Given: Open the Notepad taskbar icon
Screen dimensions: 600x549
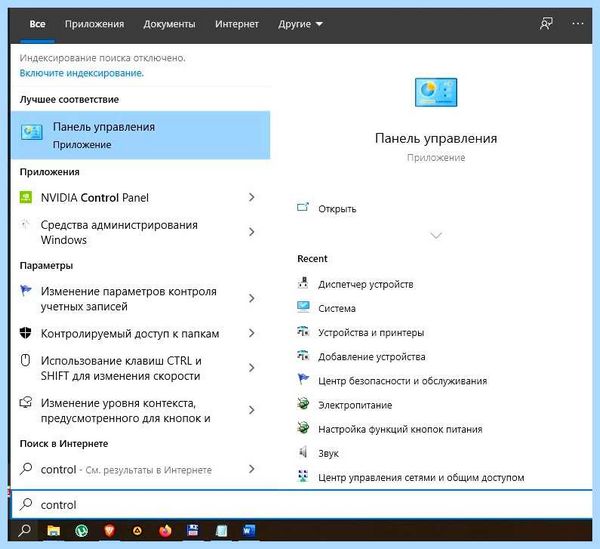Looking at the screenshot, I should pos(221,530).
